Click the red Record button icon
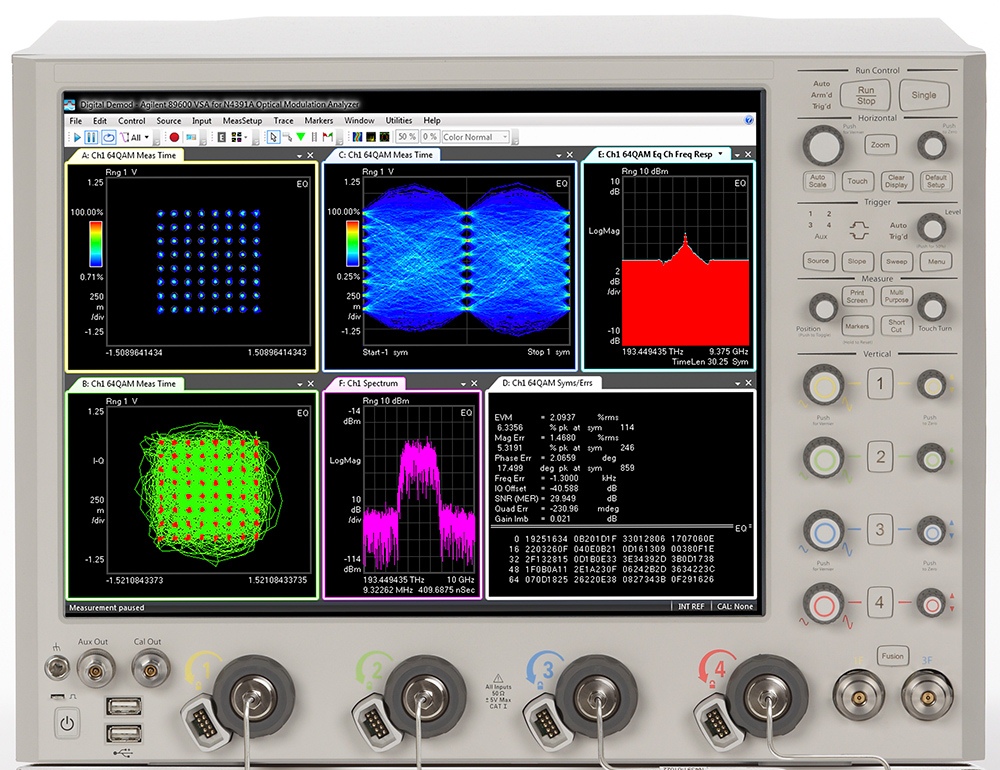The image size is (1000, 770). coord(173,137)
